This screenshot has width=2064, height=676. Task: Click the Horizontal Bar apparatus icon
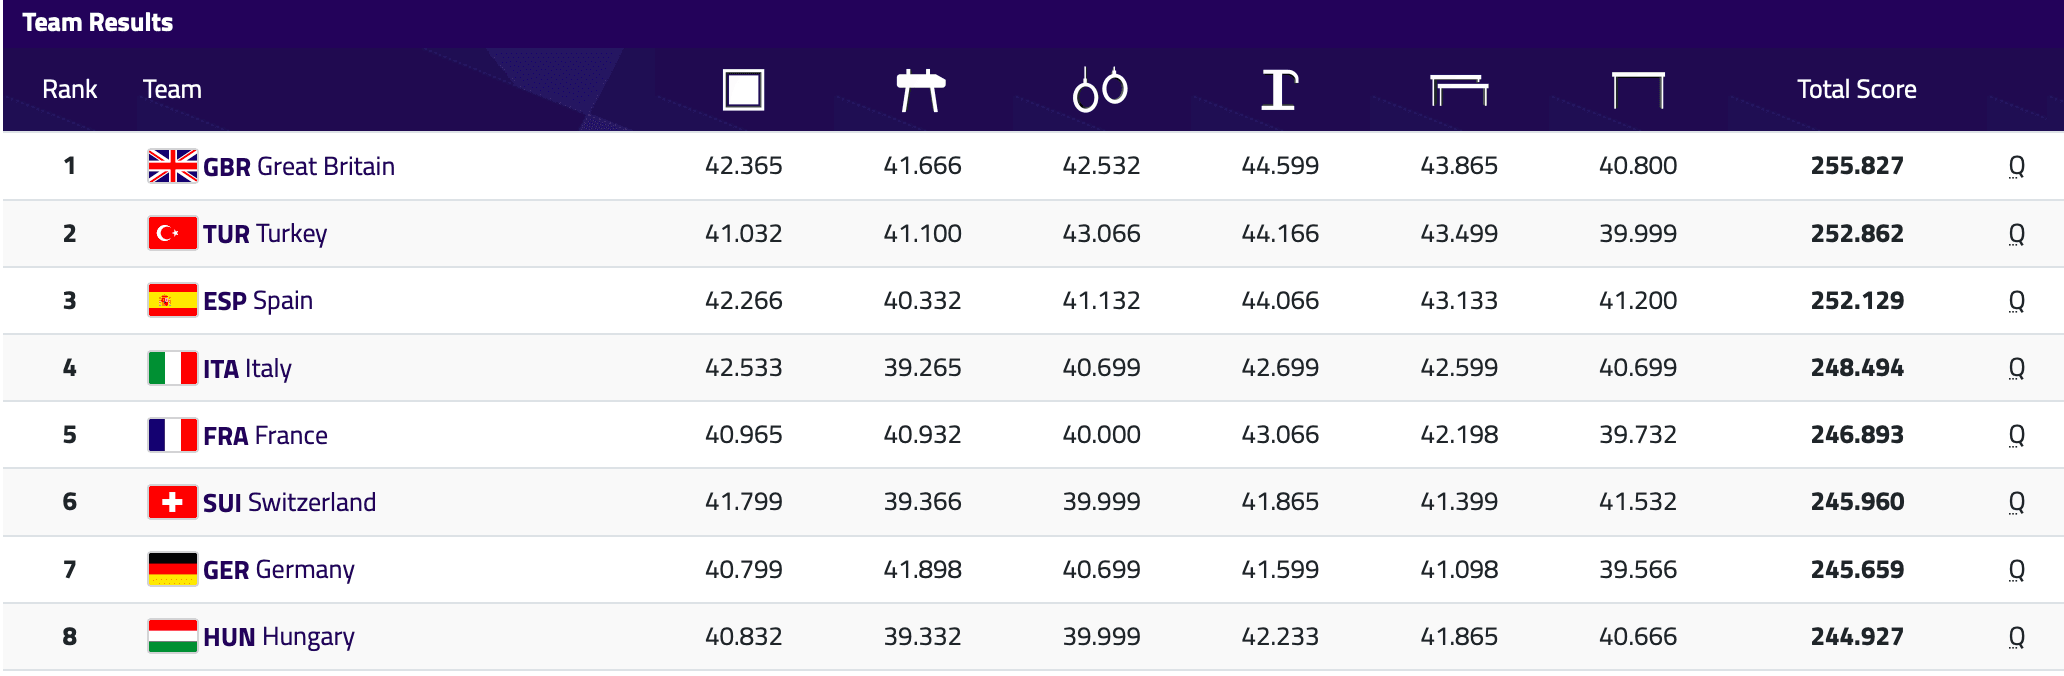(x=1638, y=90)
